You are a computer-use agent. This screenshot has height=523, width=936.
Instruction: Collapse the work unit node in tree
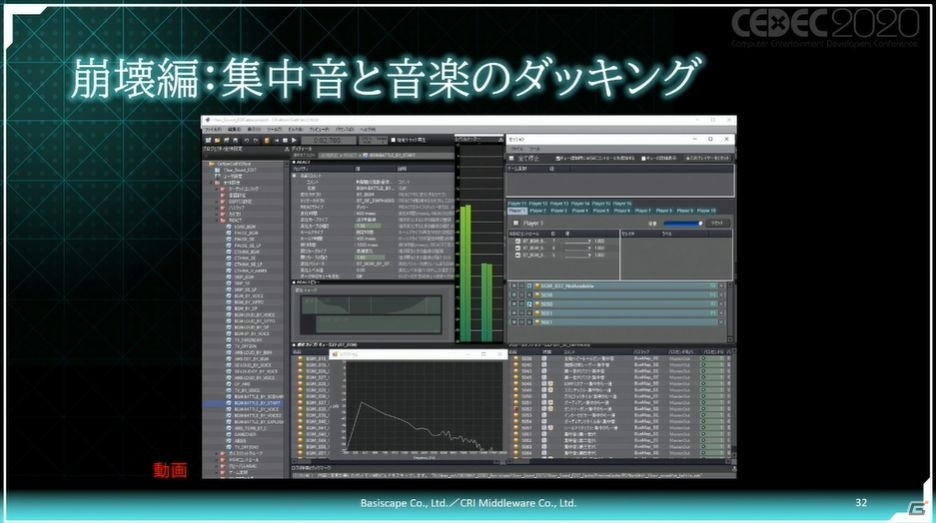click(213, 183)
